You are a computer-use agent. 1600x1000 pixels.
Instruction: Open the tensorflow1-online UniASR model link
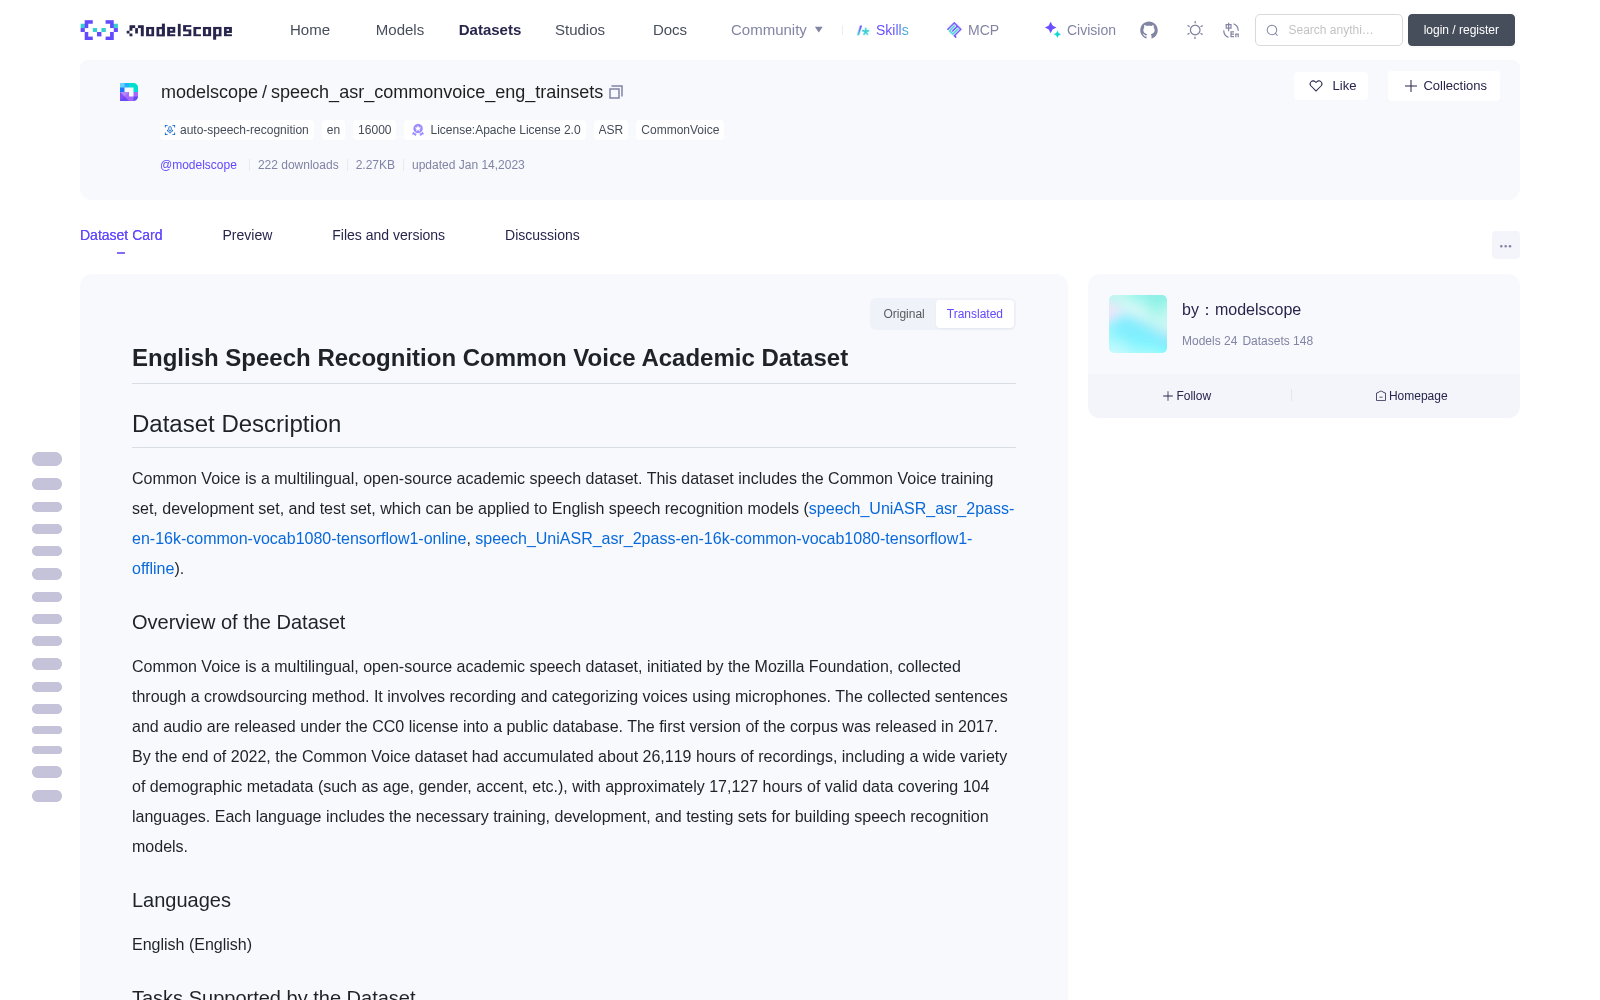[299, 538]
